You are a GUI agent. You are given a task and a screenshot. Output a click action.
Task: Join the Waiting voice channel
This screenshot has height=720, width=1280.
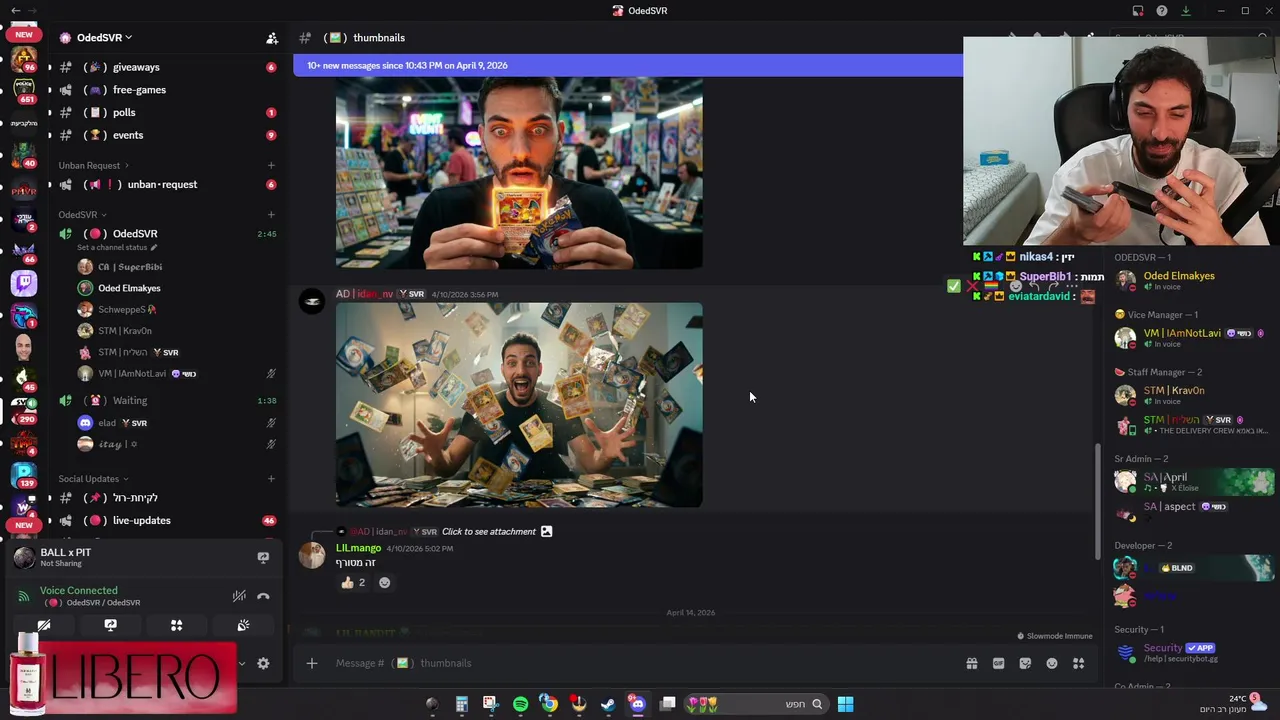coord(165,400)
